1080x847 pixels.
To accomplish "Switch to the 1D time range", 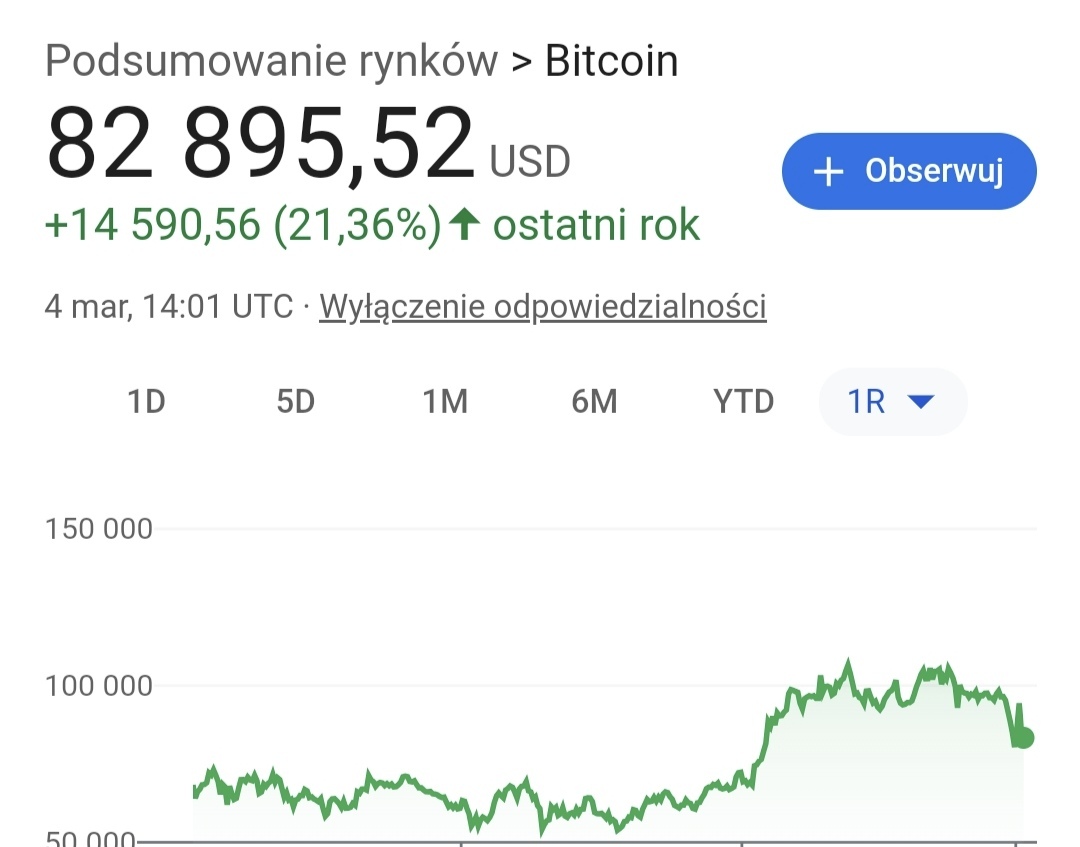I will pos(146,402).
